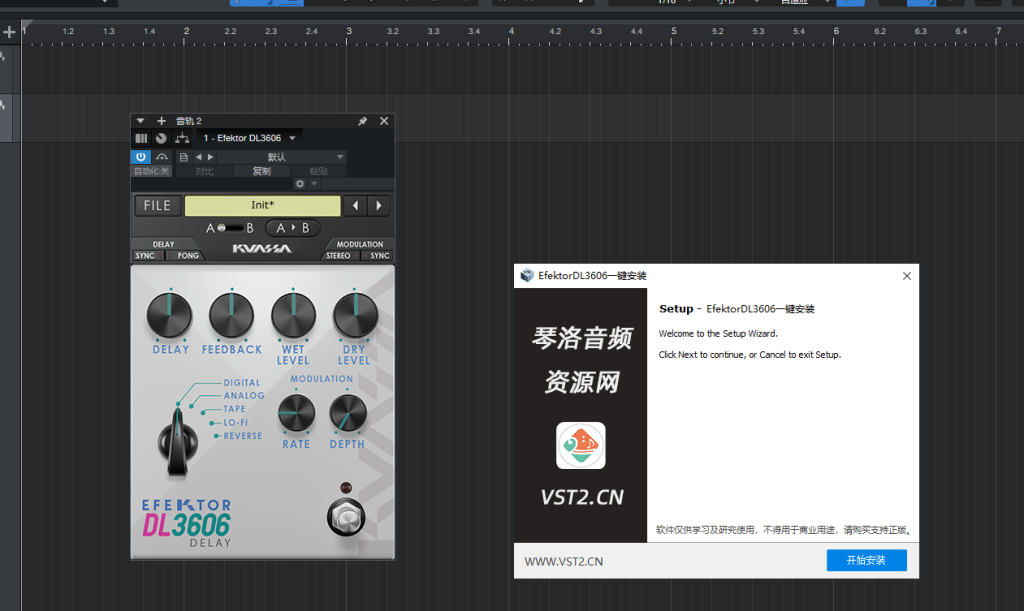Enable delay SYNC button
This screenshot has width=1024, height=611.
tap(145, 256)
